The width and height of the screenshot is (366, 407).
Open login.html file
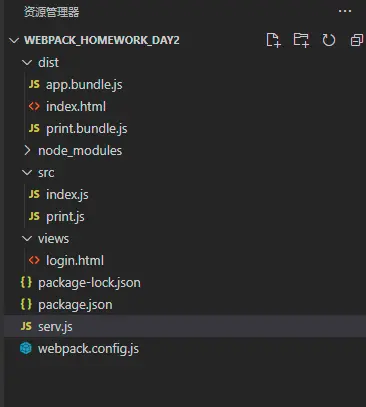tap(75, 261)
